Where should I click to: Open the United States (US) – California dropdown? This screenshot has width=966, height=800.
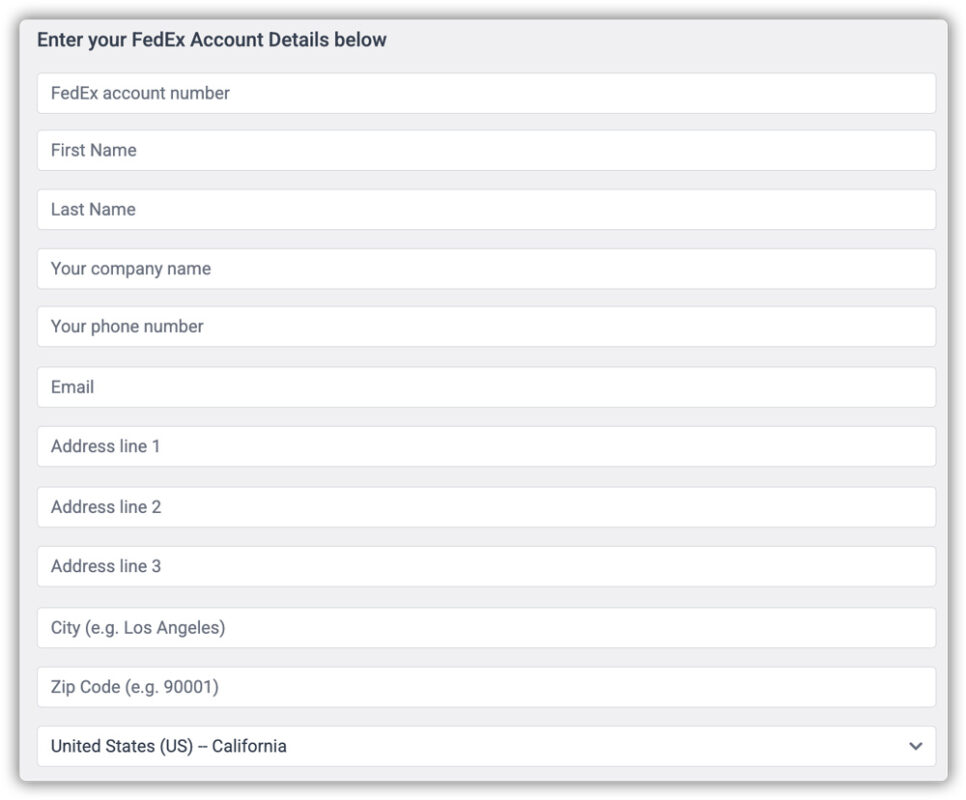[486, 746]
